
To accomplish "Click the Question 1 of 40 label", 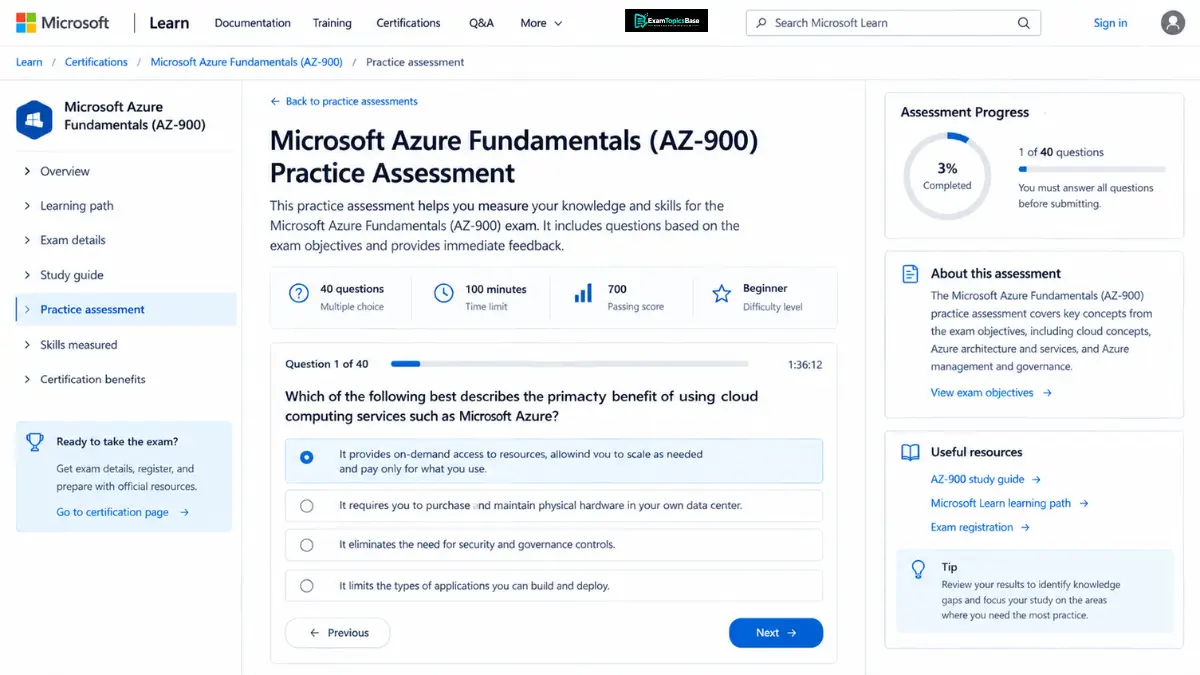I will point(327,364).
